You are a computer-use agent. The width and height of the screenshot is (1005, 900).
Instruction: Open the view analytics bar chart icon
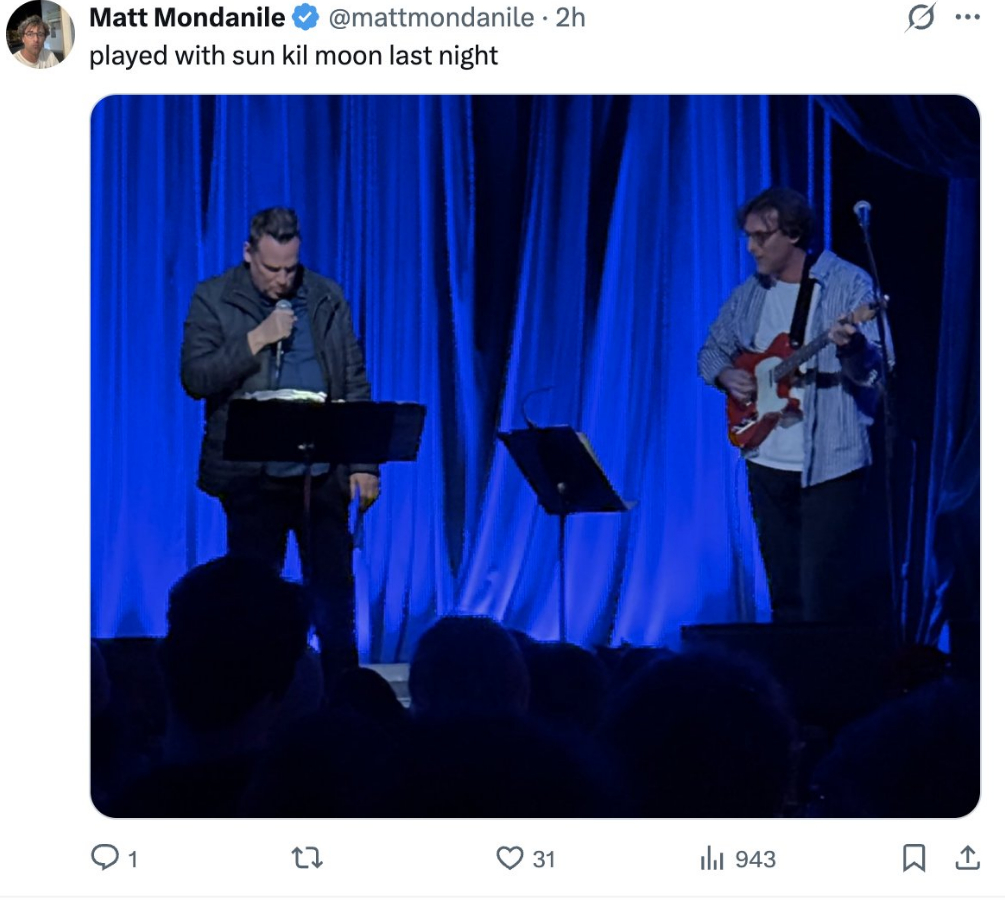tap(711, 858)
